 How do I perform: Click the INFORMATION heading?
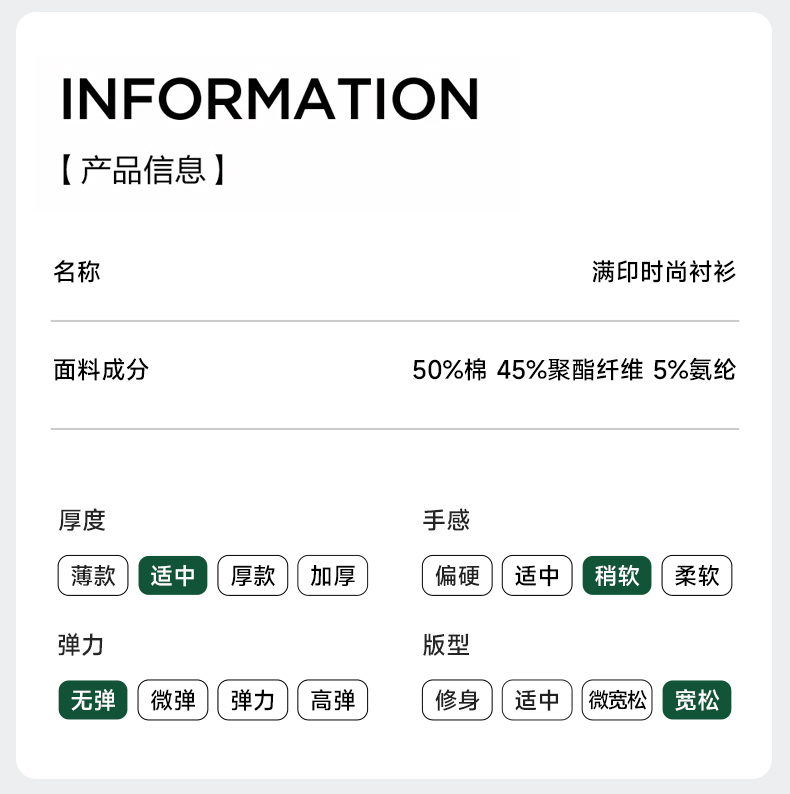pos(270,98)
